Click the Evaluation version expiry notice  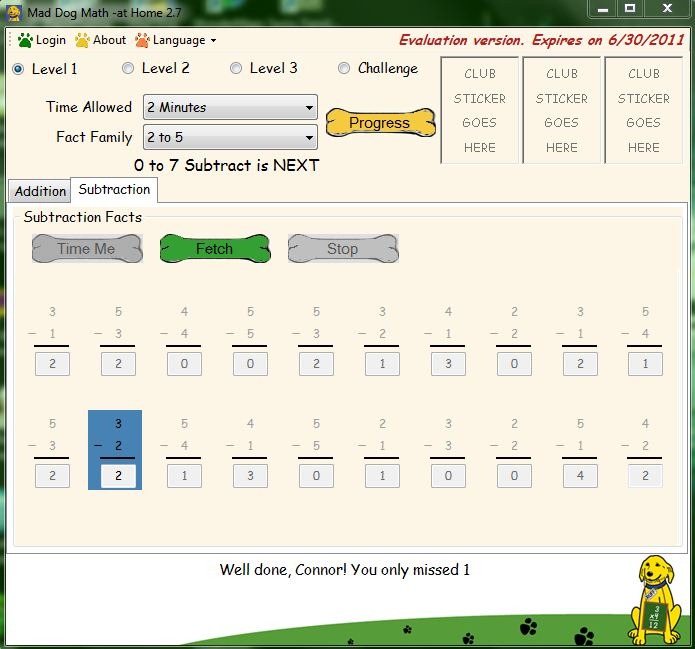coord(542,40)
